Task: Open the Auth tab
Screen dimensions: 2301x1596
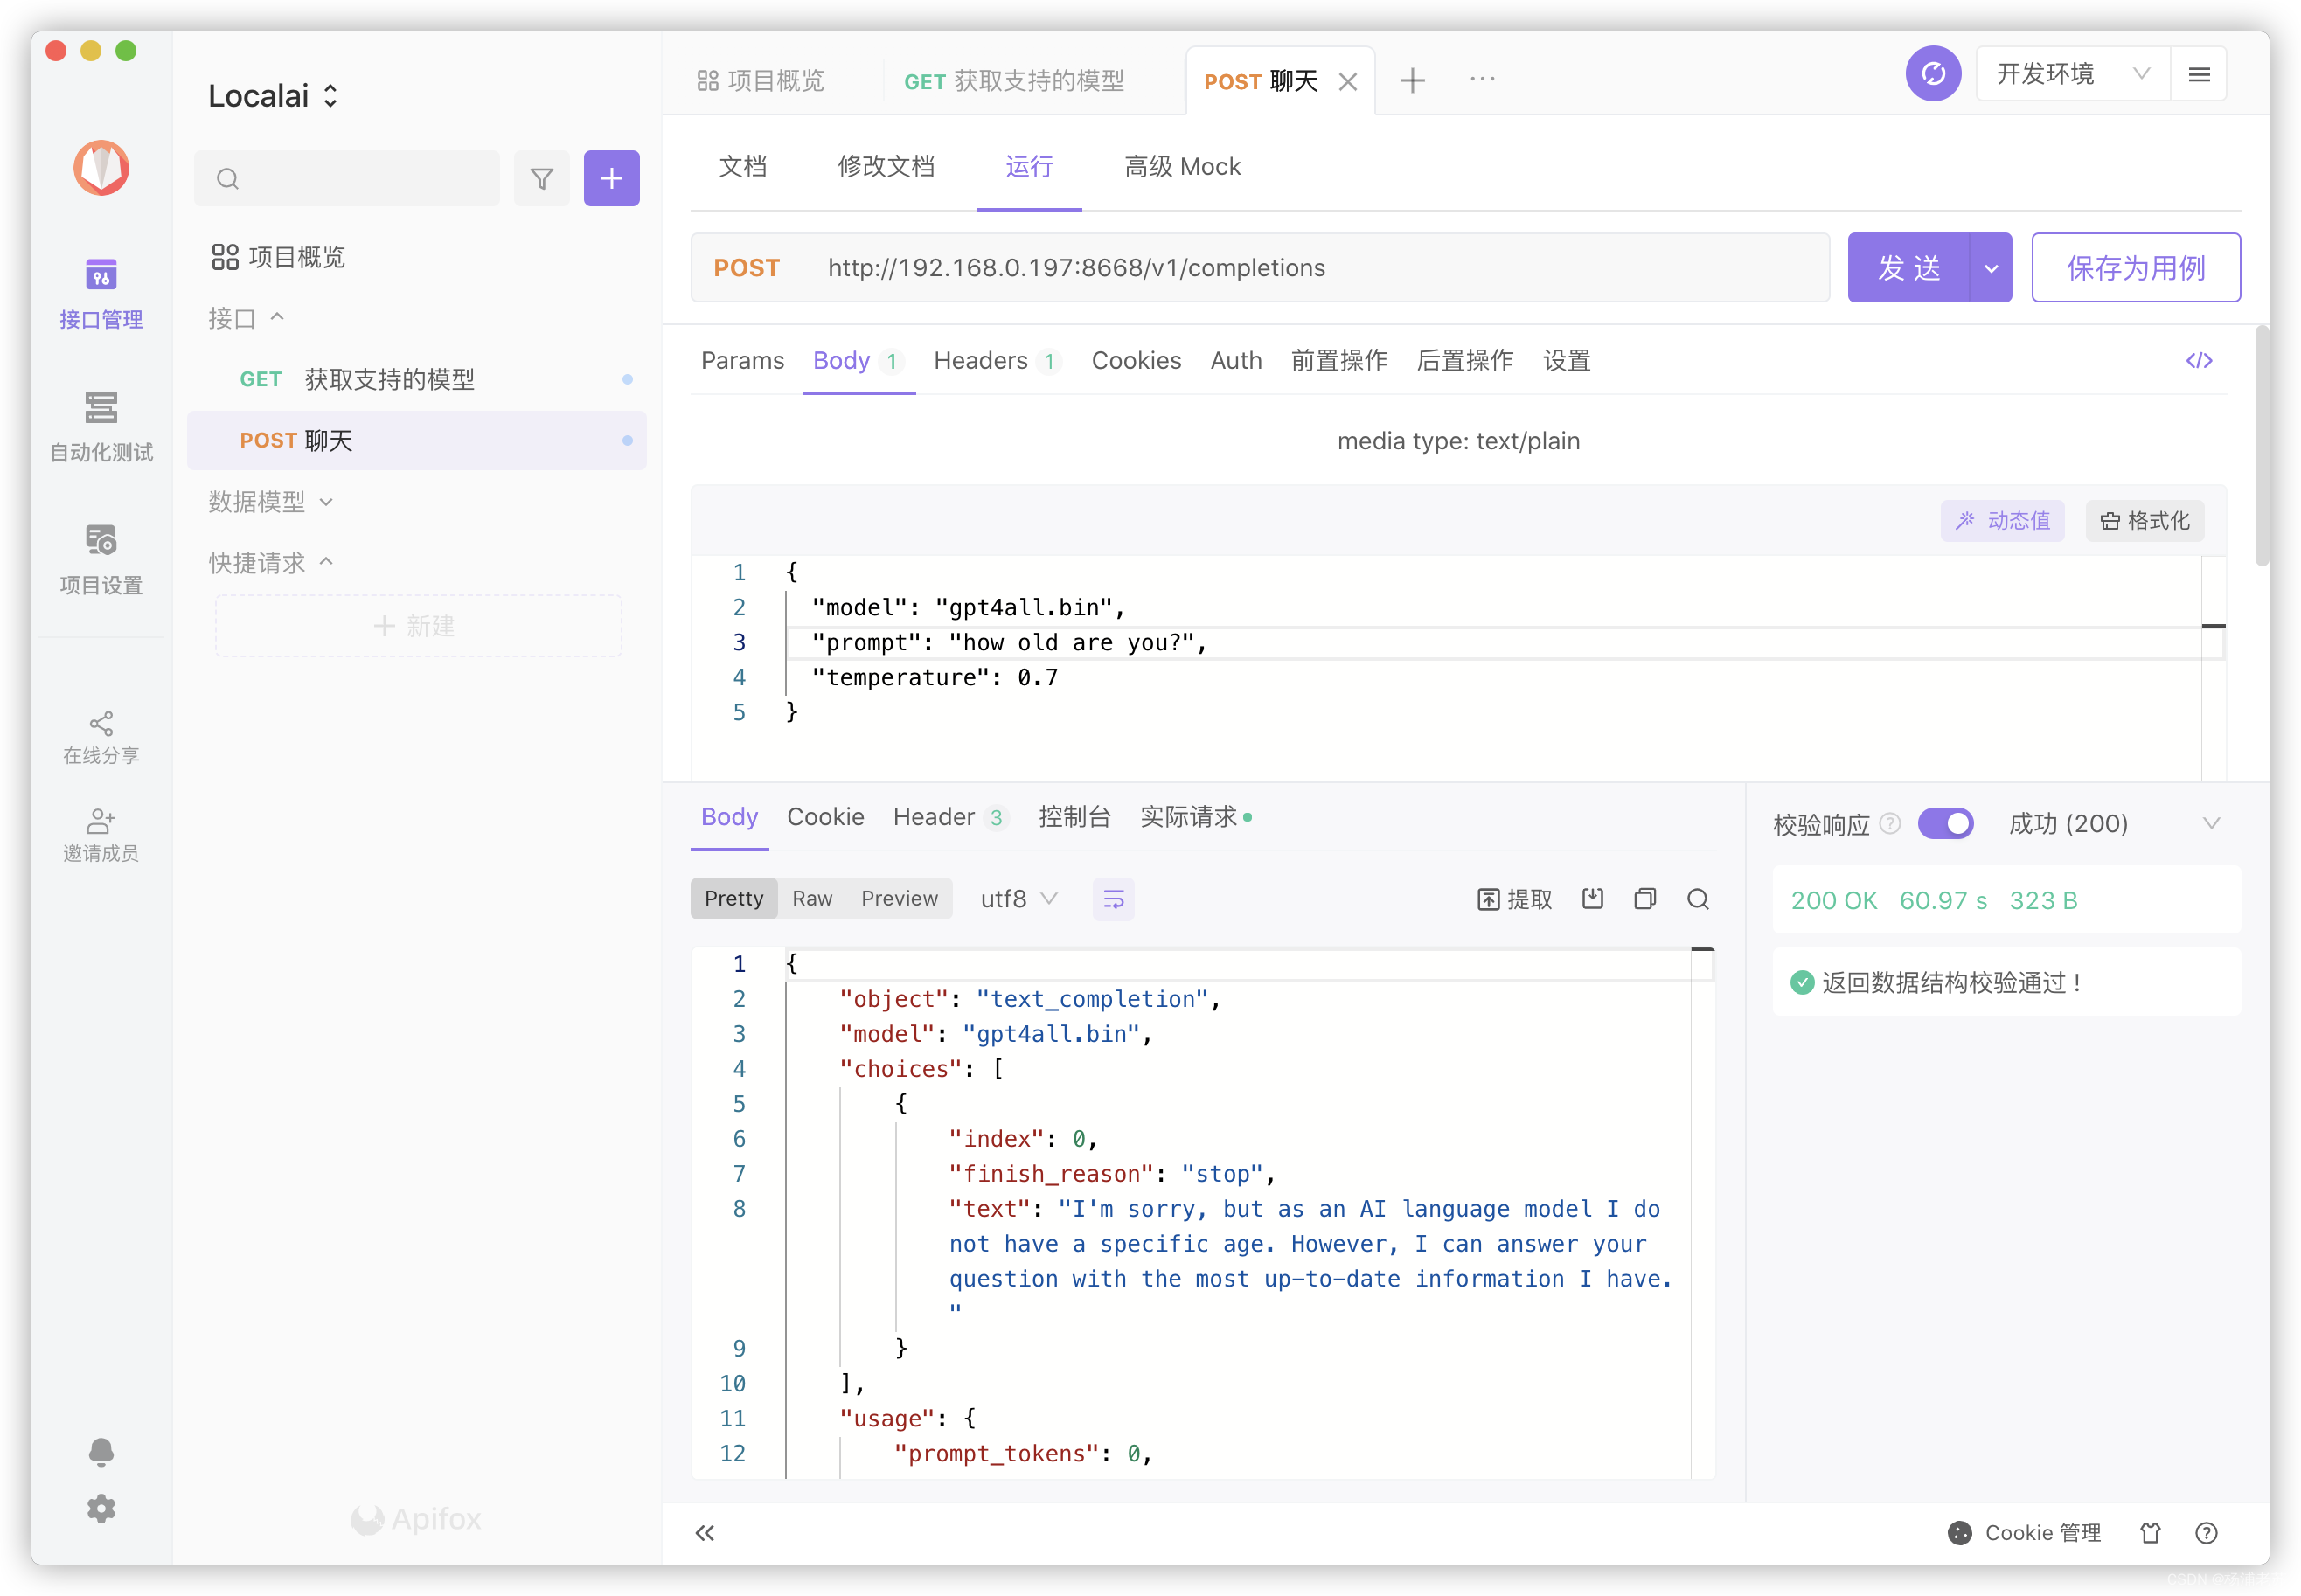Action: click(1236, 361)
